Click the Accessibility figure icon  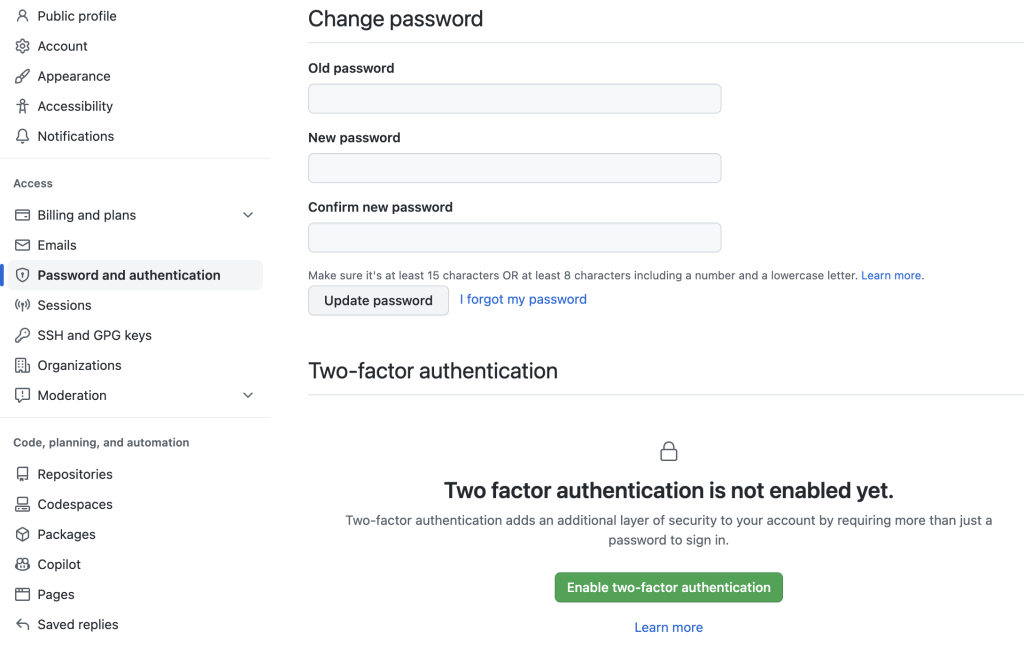tap(22, 106)
